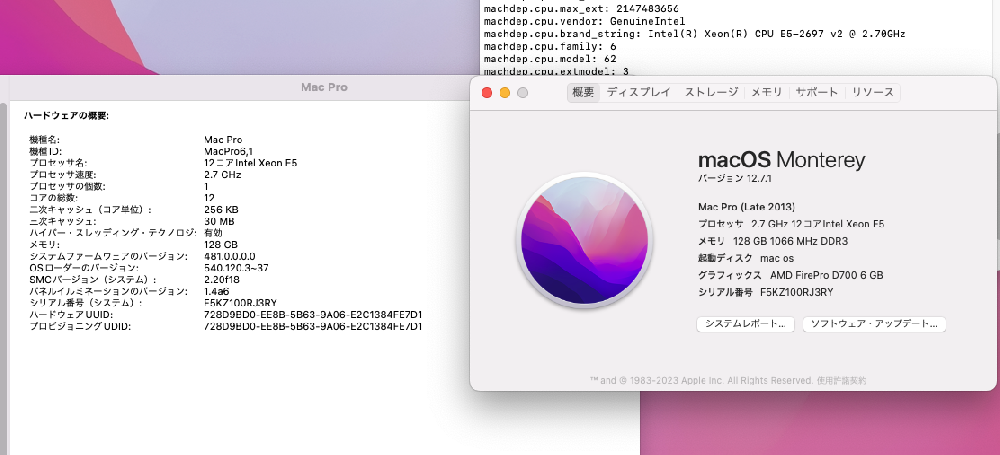Select the 概要 tab
This screenshot has width=1000, height=455.
click(583, 93)
